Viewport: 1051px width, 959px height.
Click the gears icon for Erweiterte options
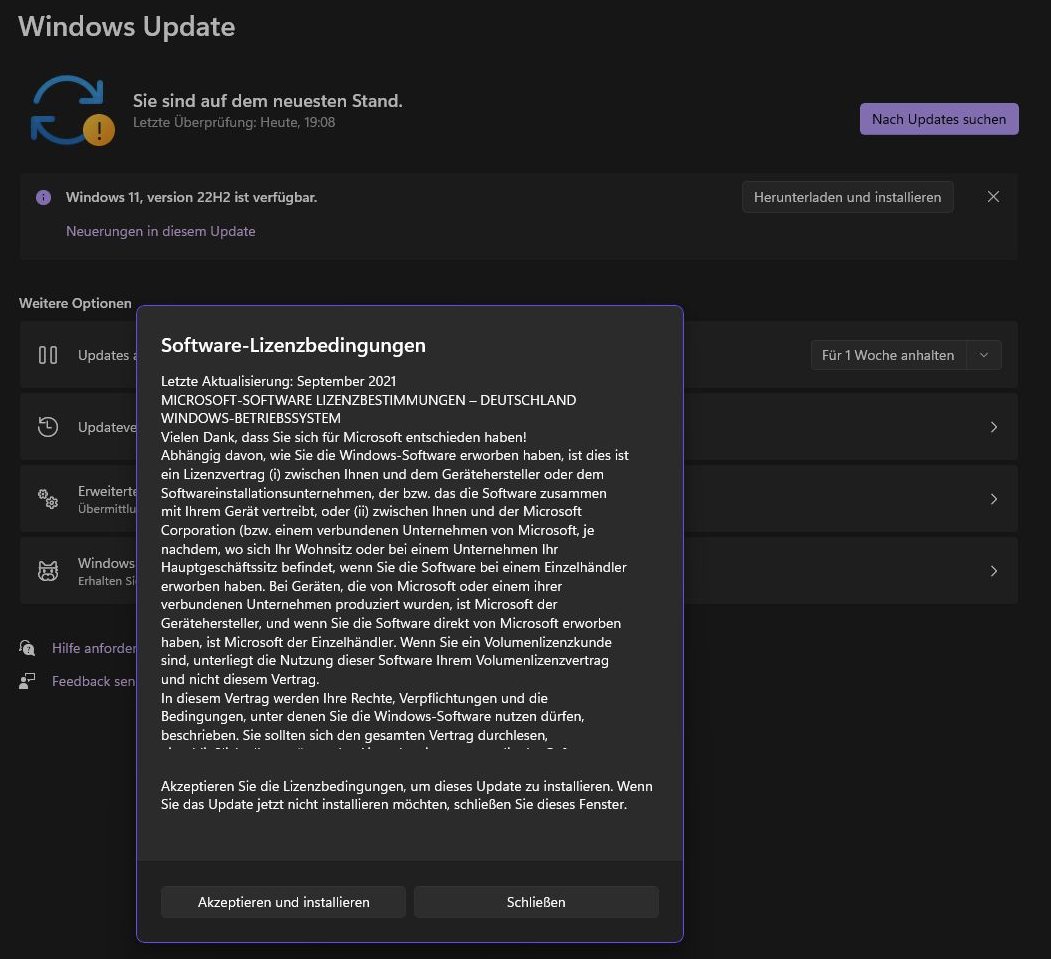48,499
